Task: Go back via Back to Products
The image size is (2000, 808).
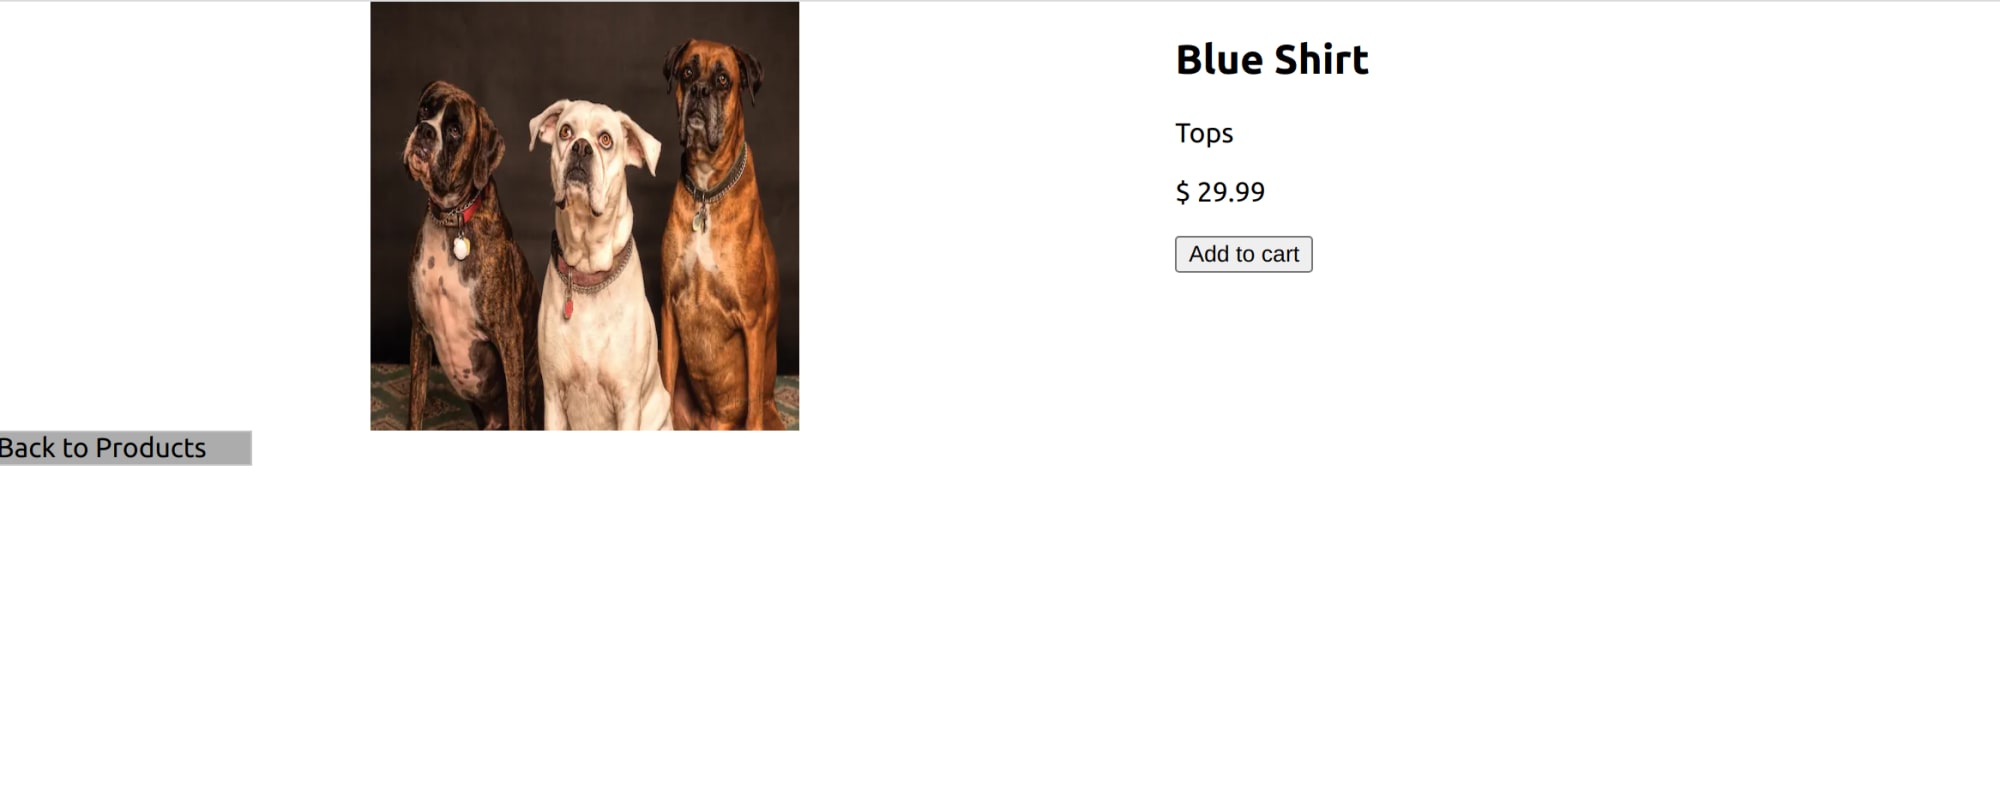Action: [x=125, y=448]
